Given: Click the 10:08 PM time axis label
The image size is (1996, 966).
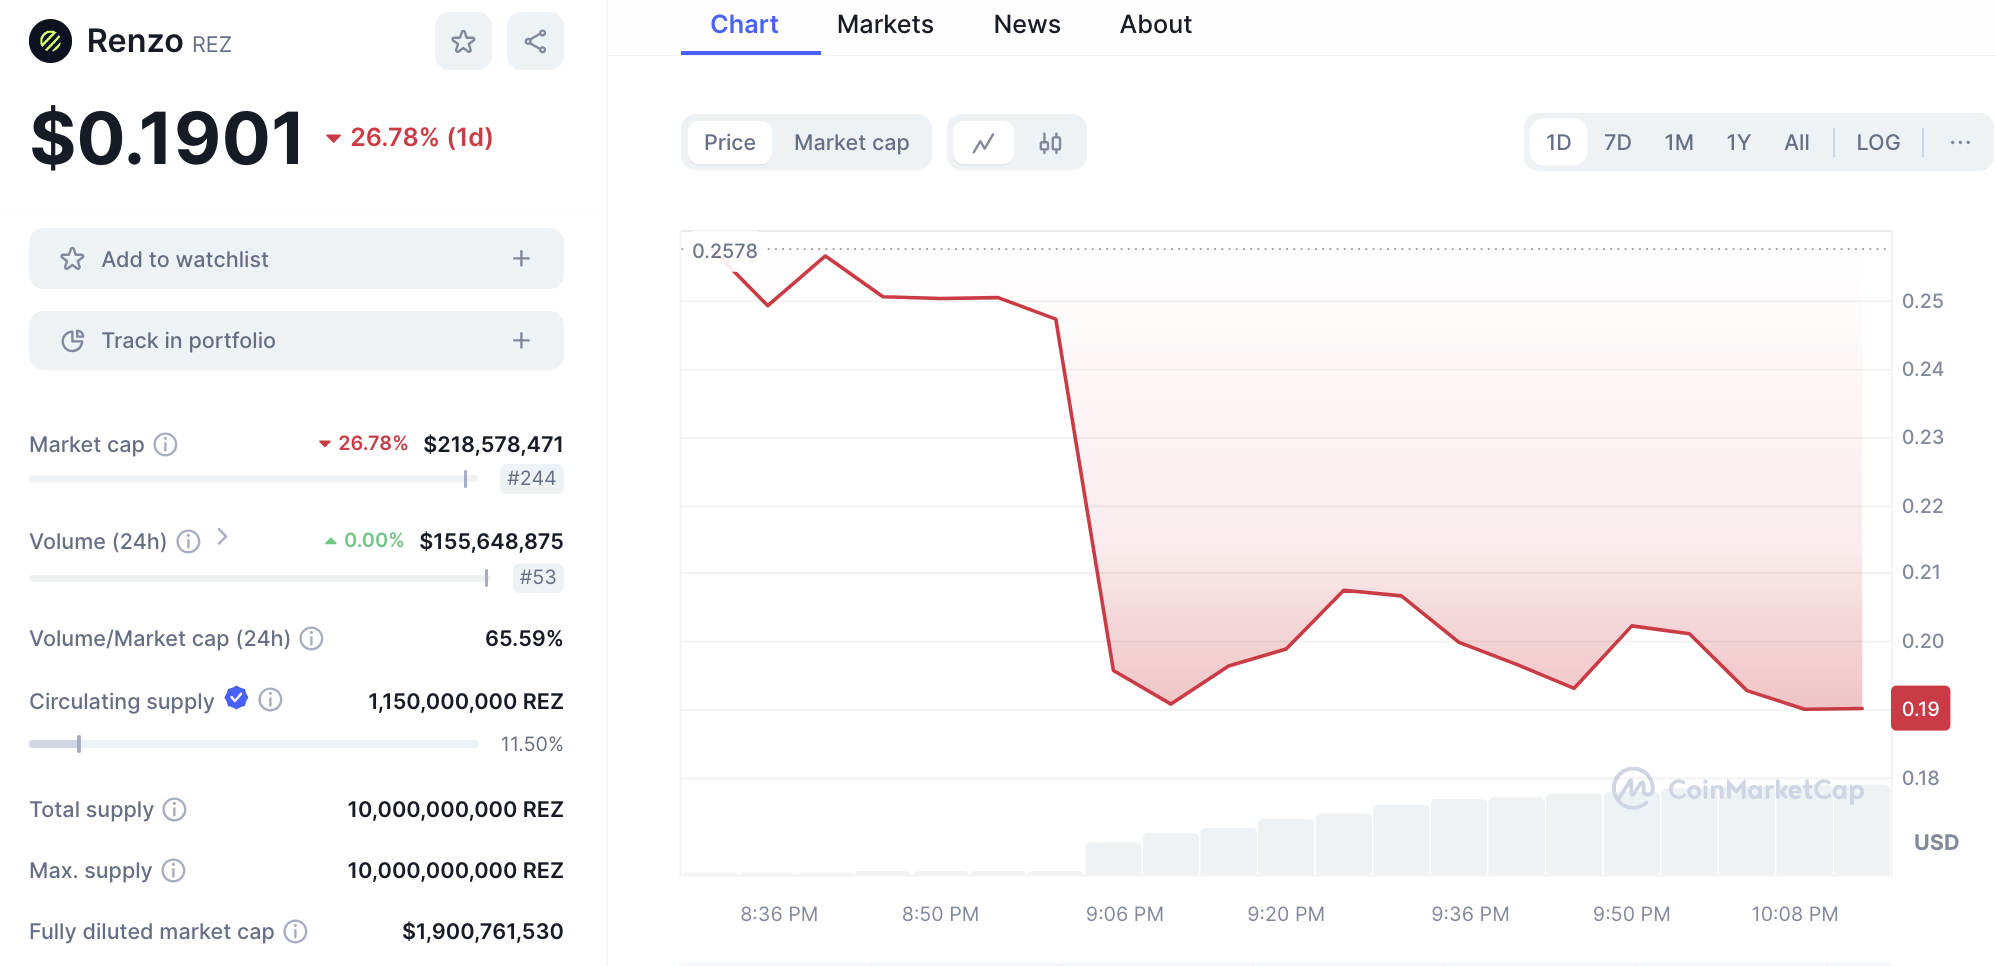Looking at the screenshot, I should pos(1795,914).
